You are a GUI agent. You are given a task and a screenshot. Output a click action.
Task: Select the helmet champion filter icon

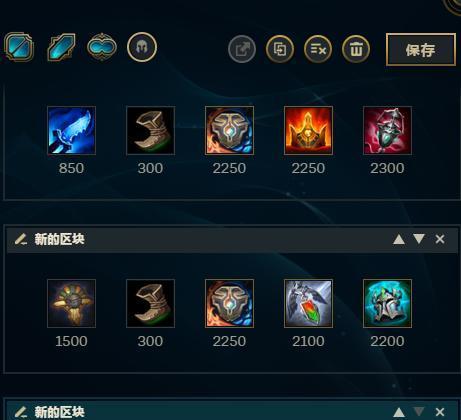pos(142,47)
